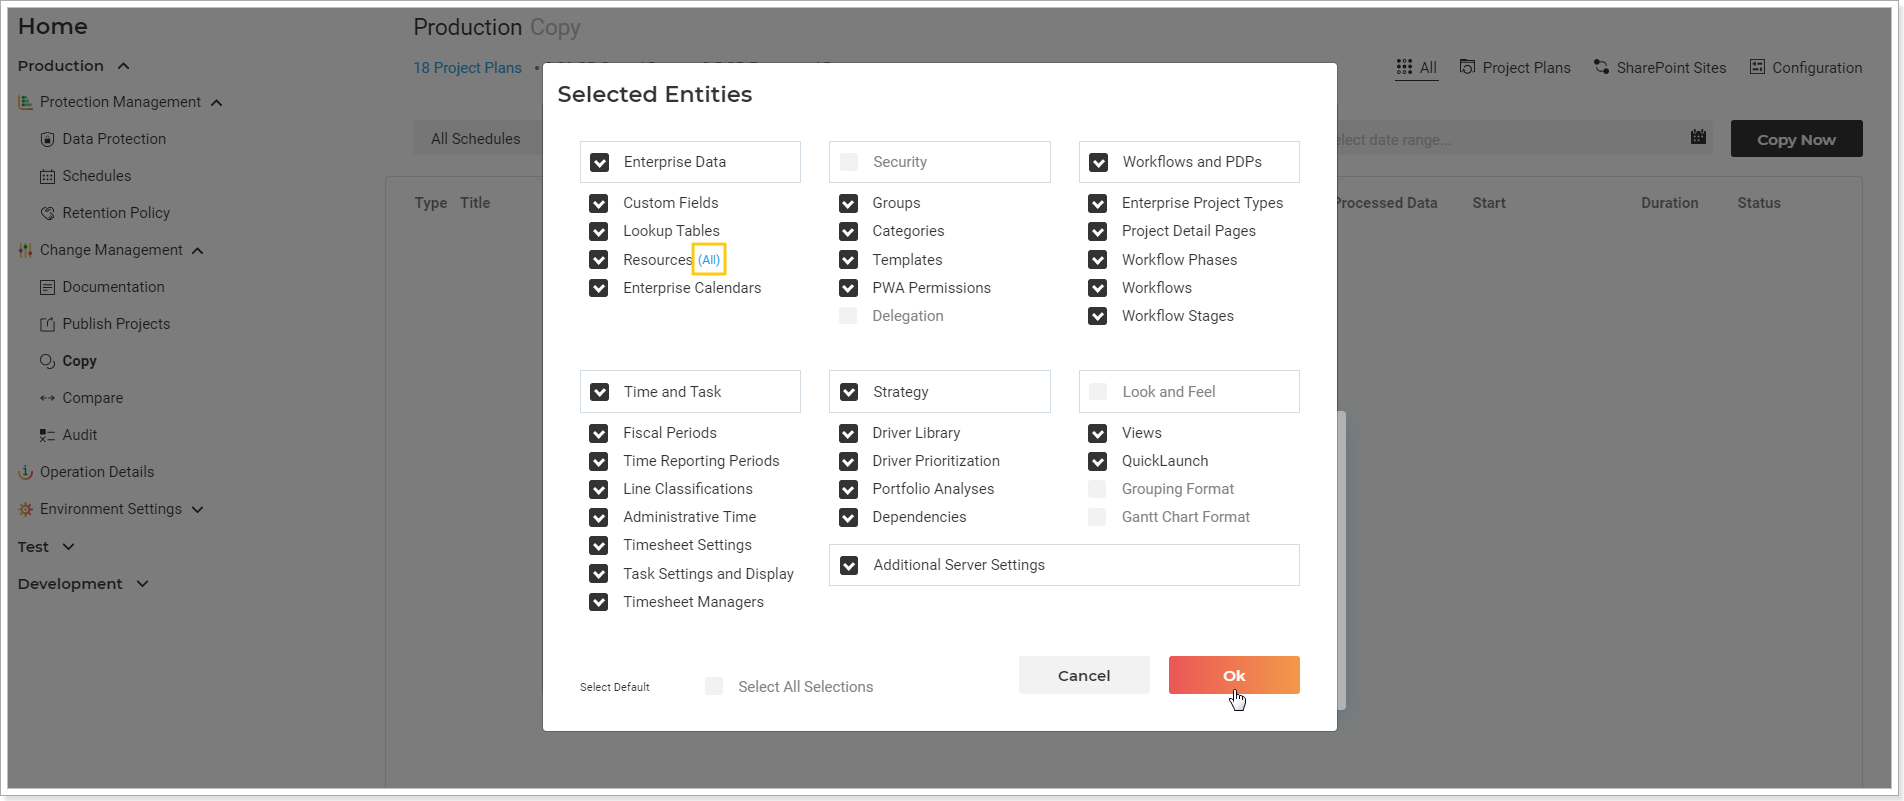The image size is (1904, 801).
Task: Toggle the Time and Task checkbox
Action: [599, 392]
